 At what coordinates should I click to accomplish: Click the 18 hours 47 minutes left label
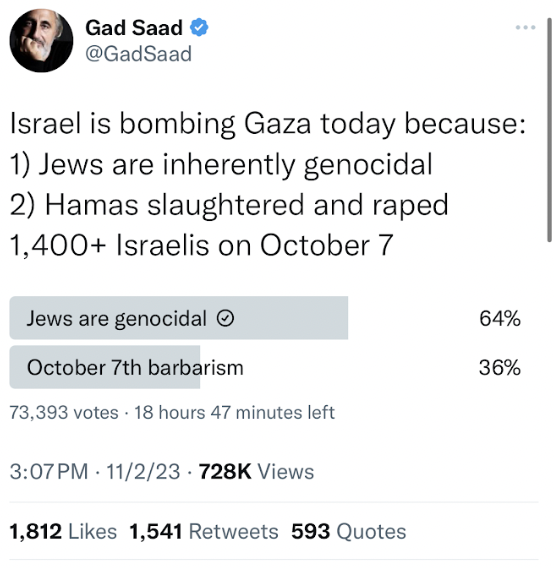coord(234,412)
